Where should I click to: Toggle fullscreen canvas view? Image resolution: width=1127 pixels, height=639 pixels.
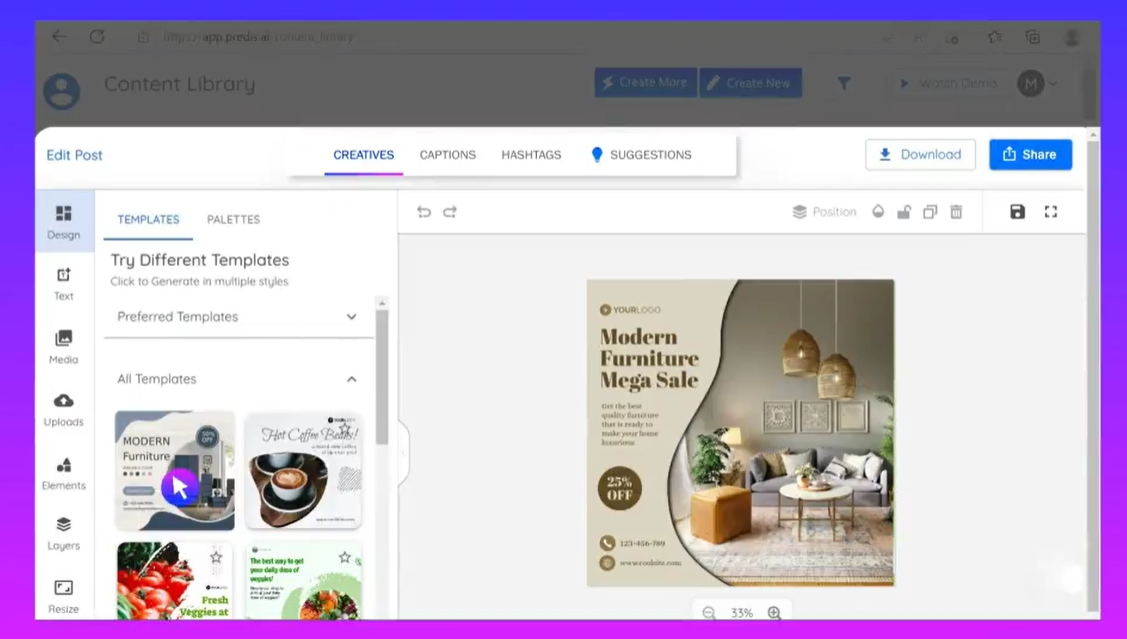point(1051,212)
